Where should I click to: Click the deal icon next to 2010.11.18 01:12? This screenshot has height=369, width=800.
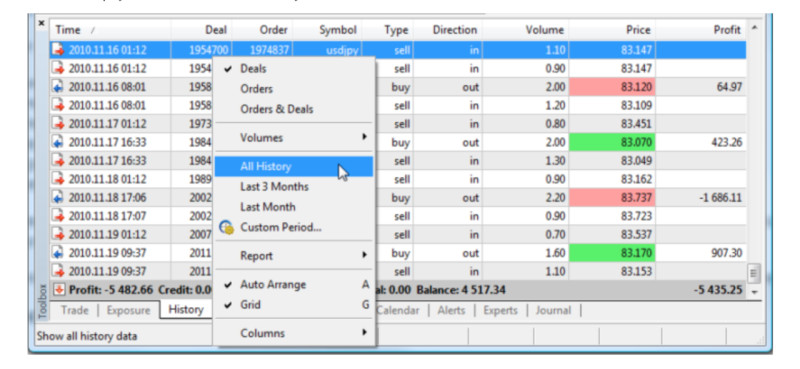58,179
